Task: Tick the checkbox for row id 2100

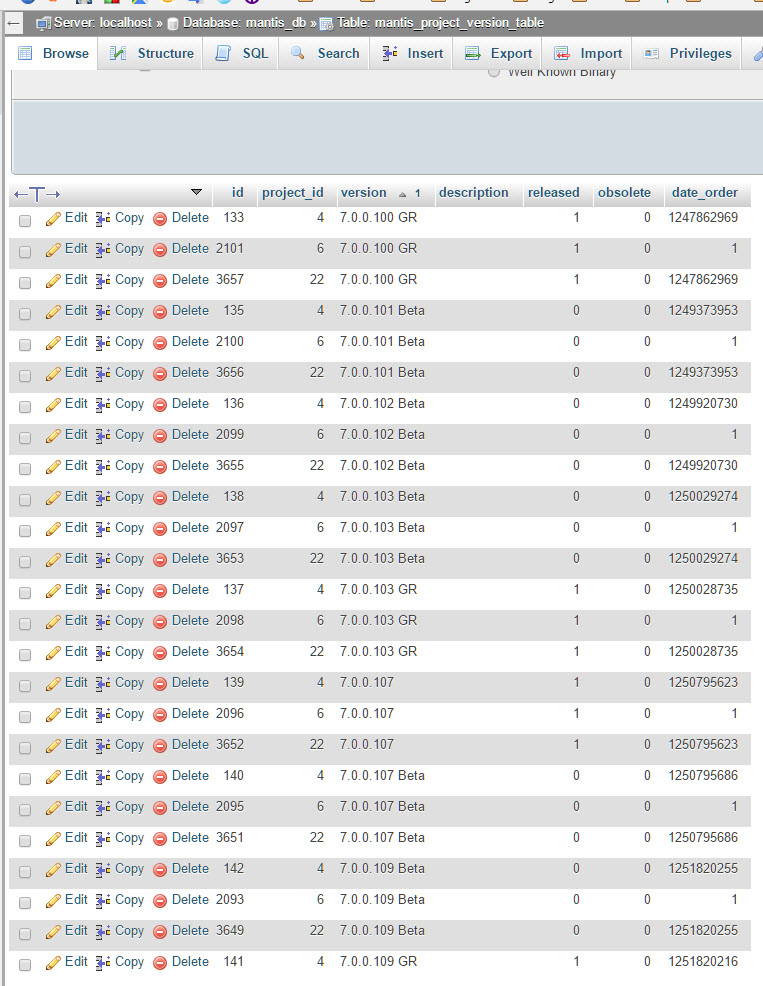Action: (25, 345)
